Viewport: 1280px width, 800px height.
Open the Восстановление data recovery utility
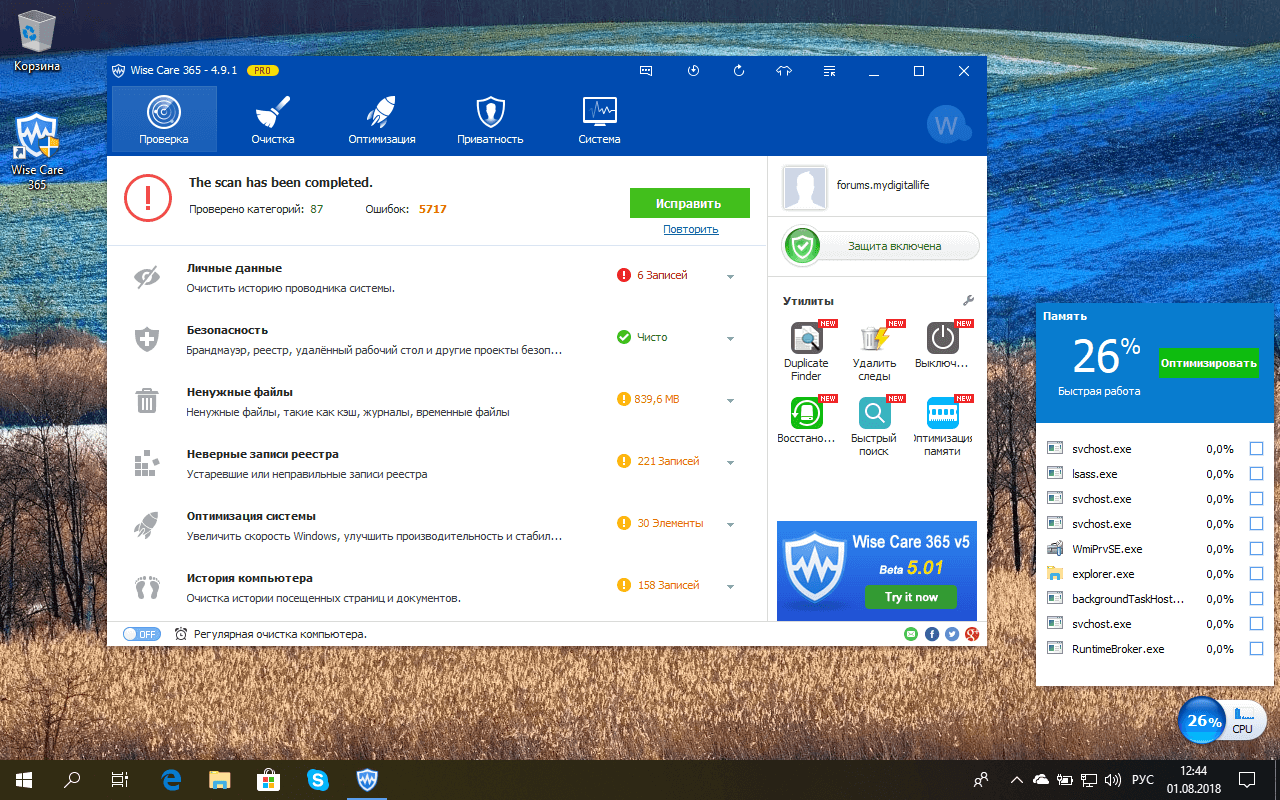[806, 413]
